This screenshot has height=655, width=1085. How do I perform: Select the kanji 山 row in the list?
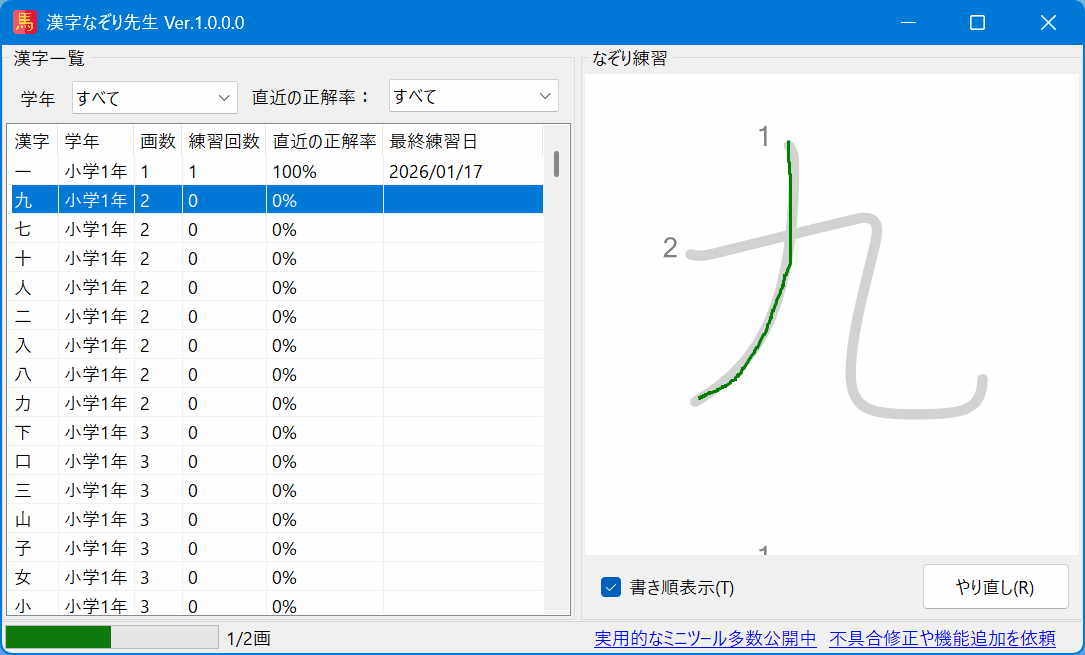tap(31, 519)
